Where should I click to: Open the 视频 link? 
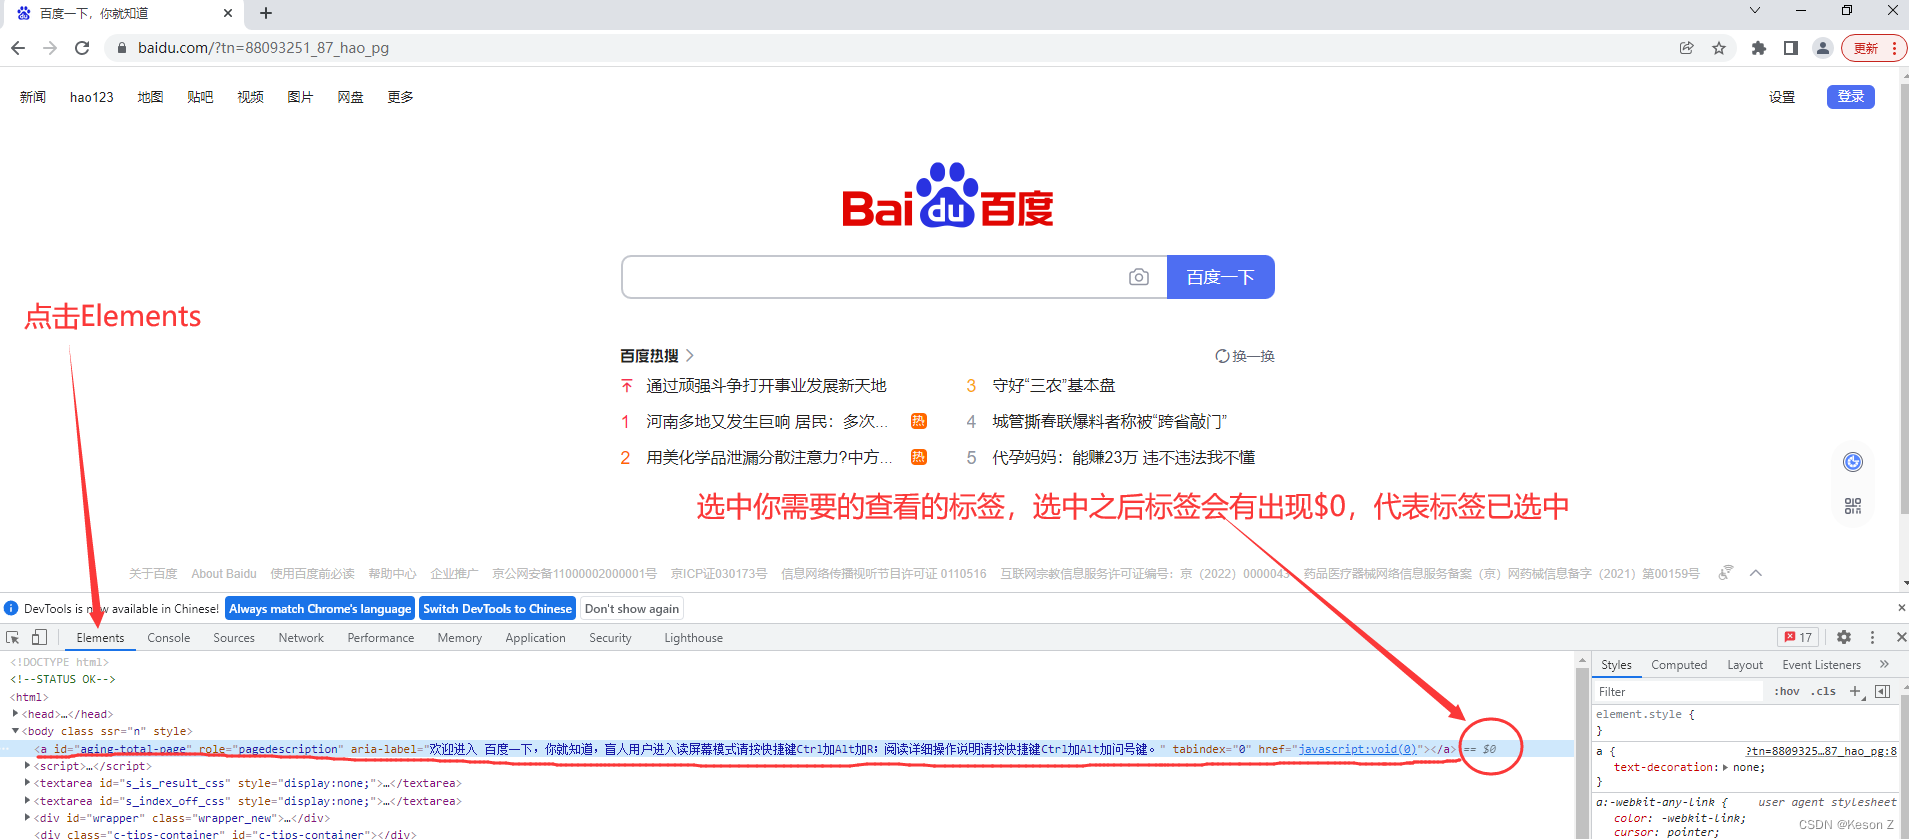pos(250,97)
